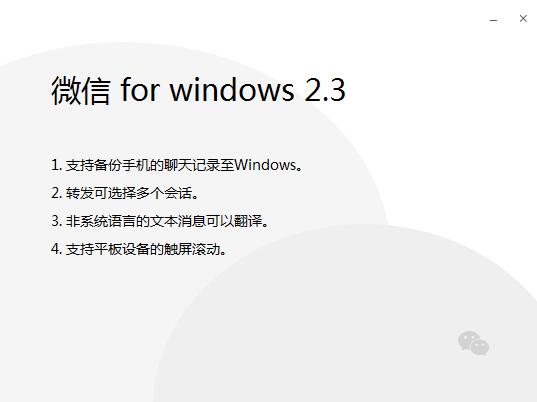Click the word windows in the heading

(x=232, y=90)
